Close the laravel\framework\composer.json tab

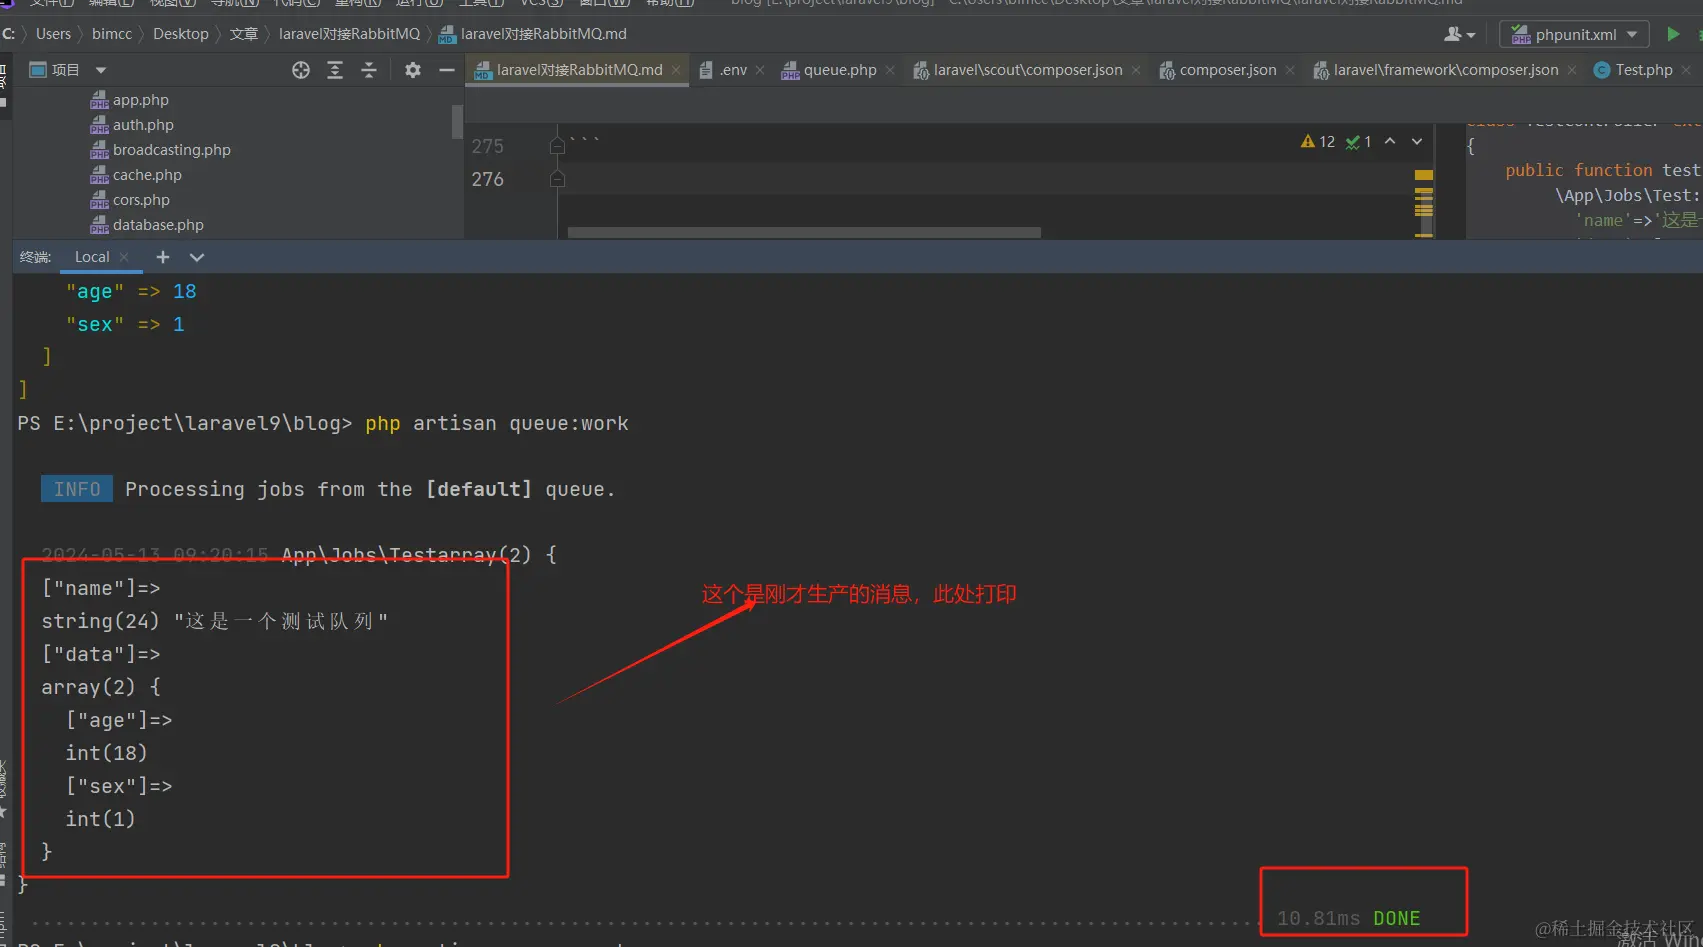click(x=1572, y=70)
